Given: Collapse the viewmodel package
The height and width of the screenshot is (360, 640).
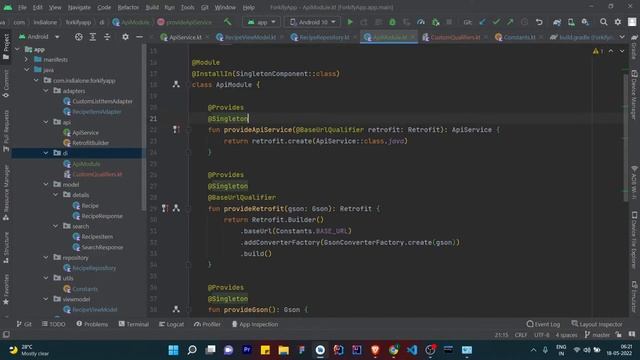Looking at the screenshot, I should coord(46,299).
